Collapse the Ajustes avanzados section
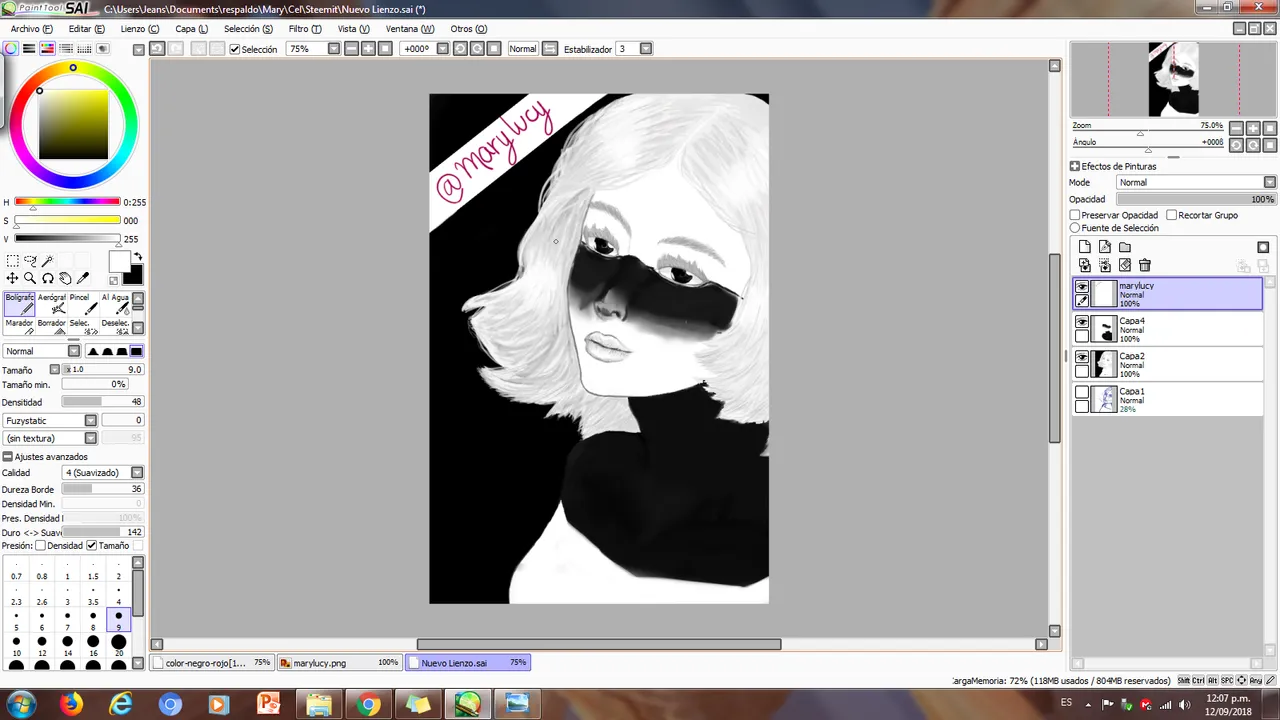This screenshot has height=720, width=1280. tap(7, 457)
